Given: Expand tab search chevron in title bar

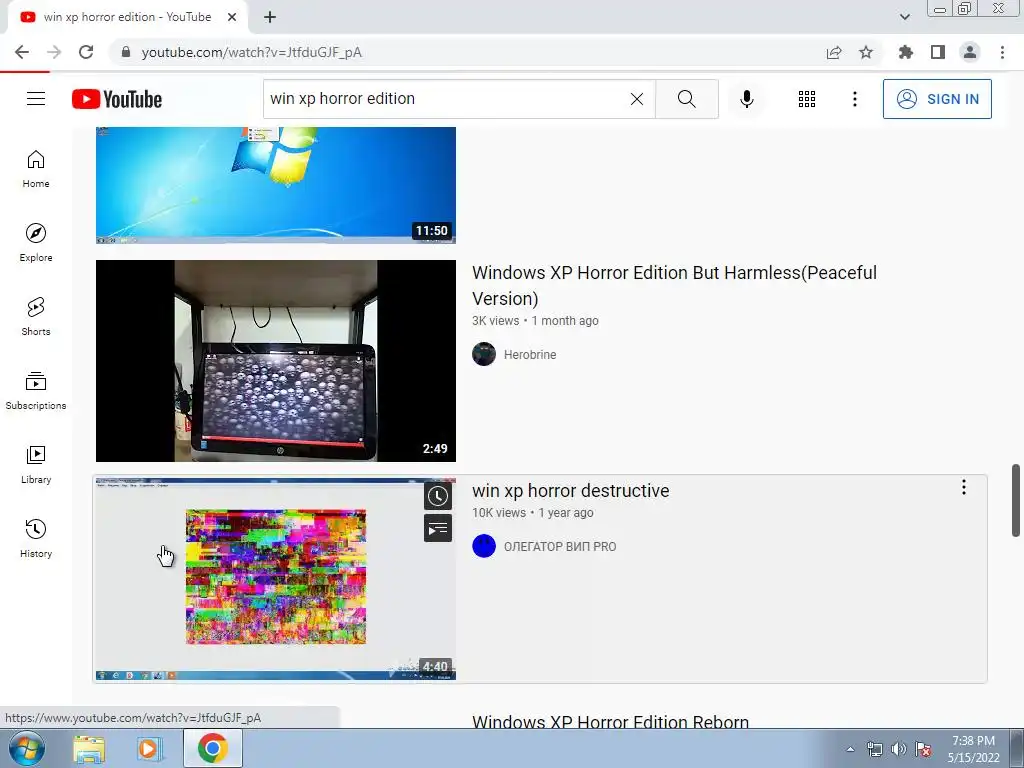Looking at the screenshot, I should point(904,17).
